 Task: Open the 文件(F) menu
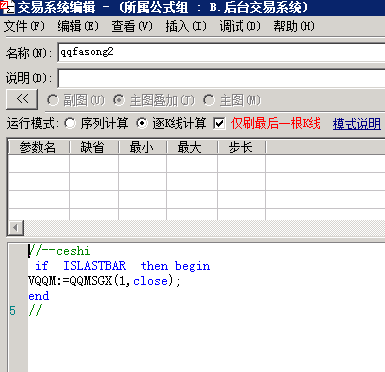tap(24, 26)
